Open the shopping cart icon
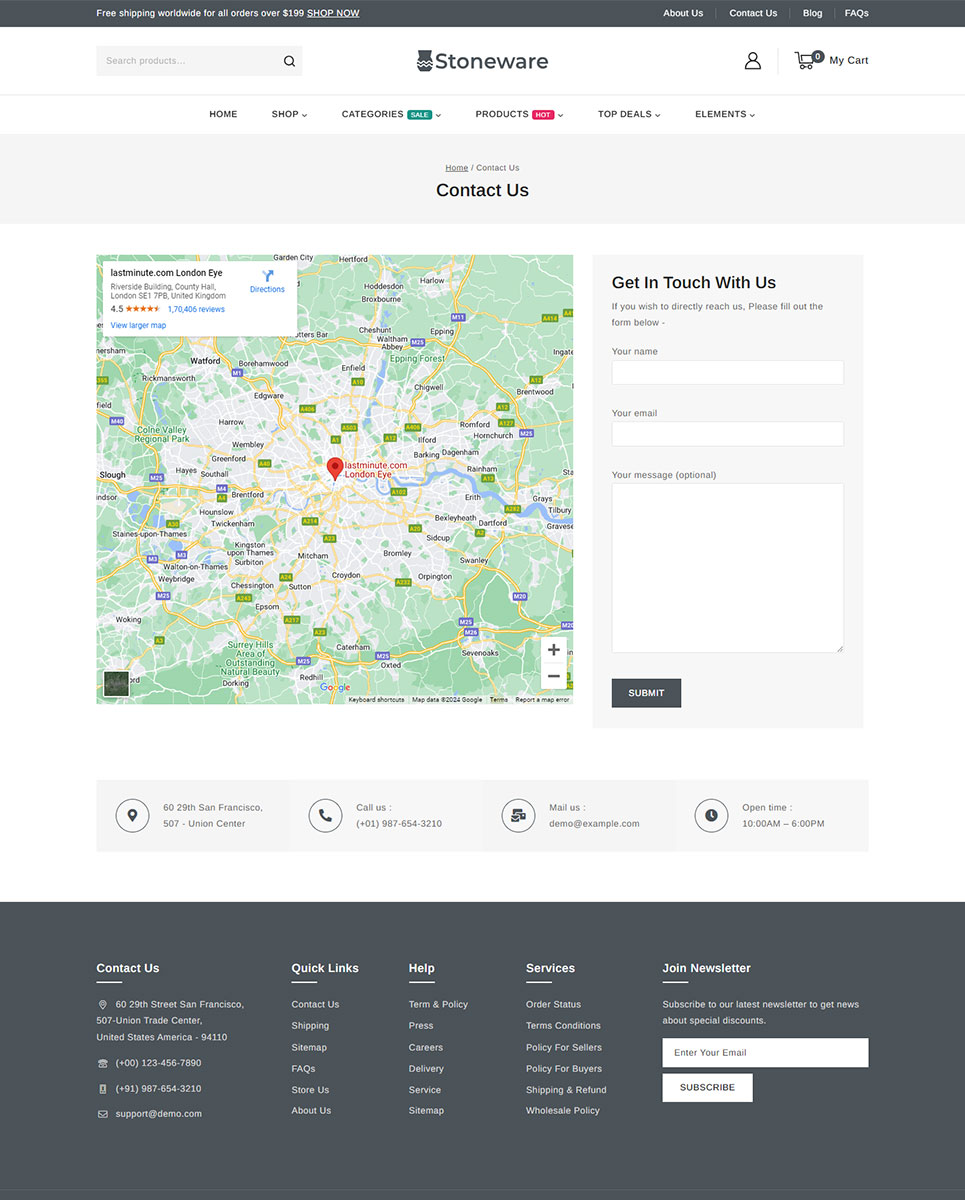This screenshot has height=1200, width=965. (x=805, y=60)
